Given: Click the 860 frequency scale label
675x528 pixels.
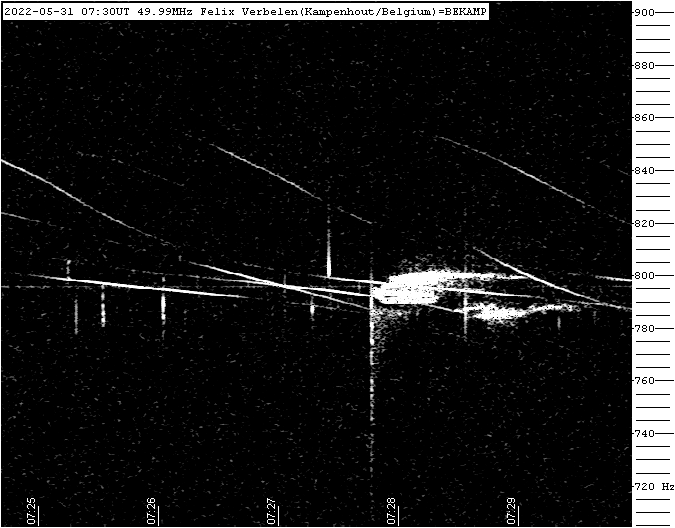Looking at the screenshot, I should pos(644,117).
